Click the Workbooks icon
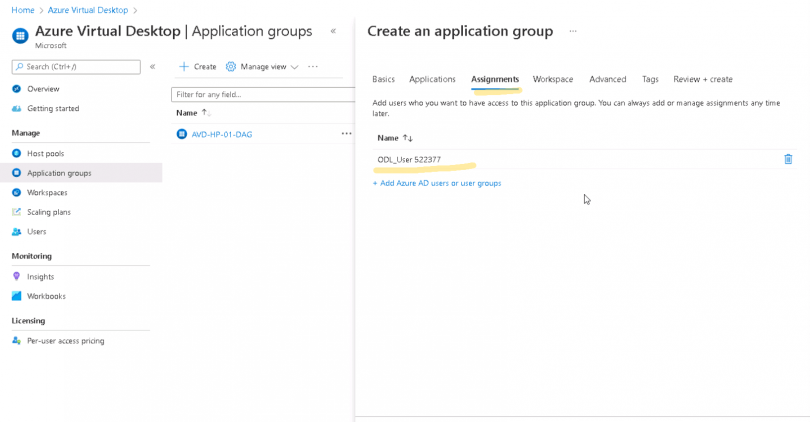Screen dimensions: 810x422 (17, 296)
